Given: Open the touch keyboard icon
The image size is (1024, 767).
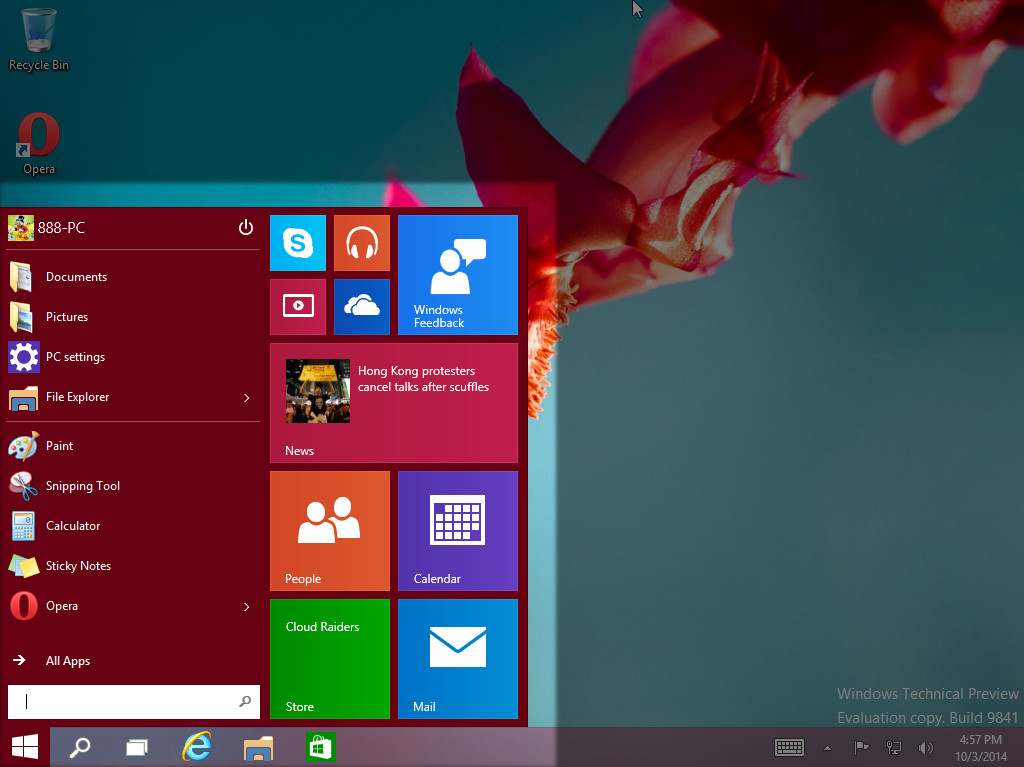Looking at the screenshot, I should (789, 747).
